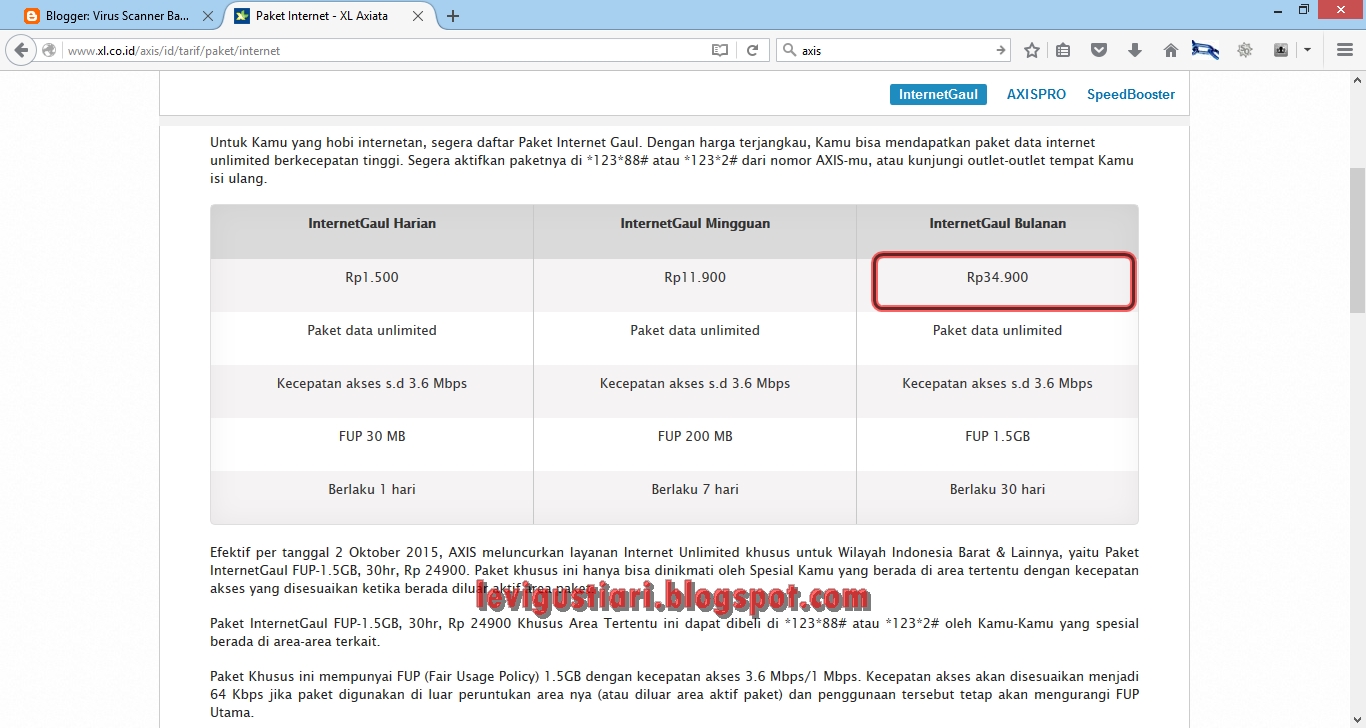Viewport: 1366px width, 728px height.
Task: Go back with the browser back arrow
Action: (x=21, y=50)
